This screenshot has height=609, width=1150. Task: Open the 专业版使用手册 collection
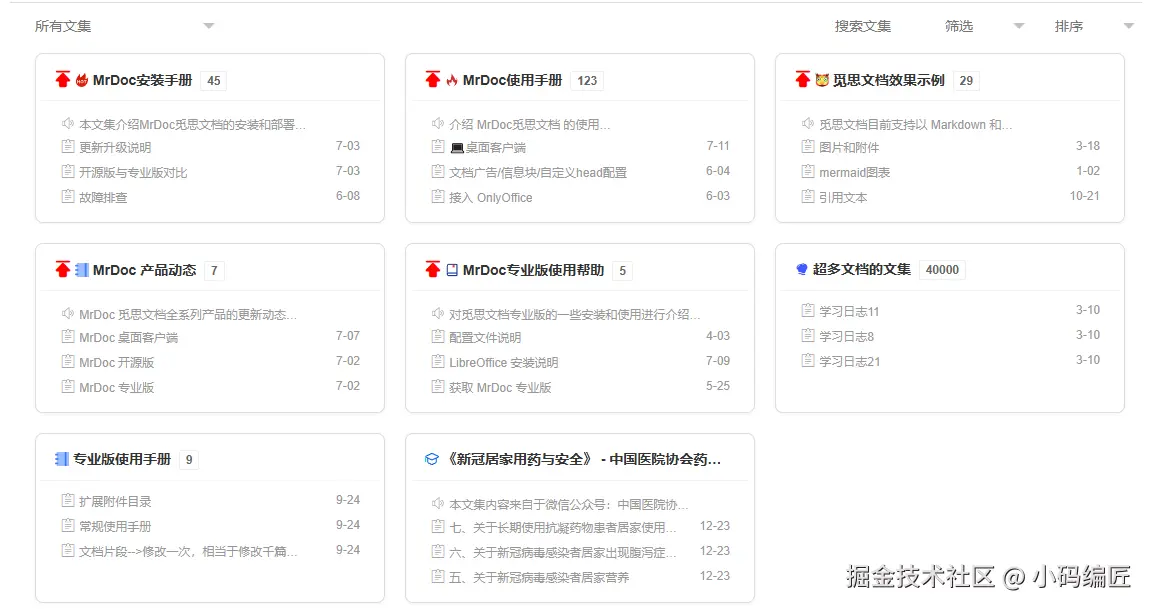(x=122, y=459)
